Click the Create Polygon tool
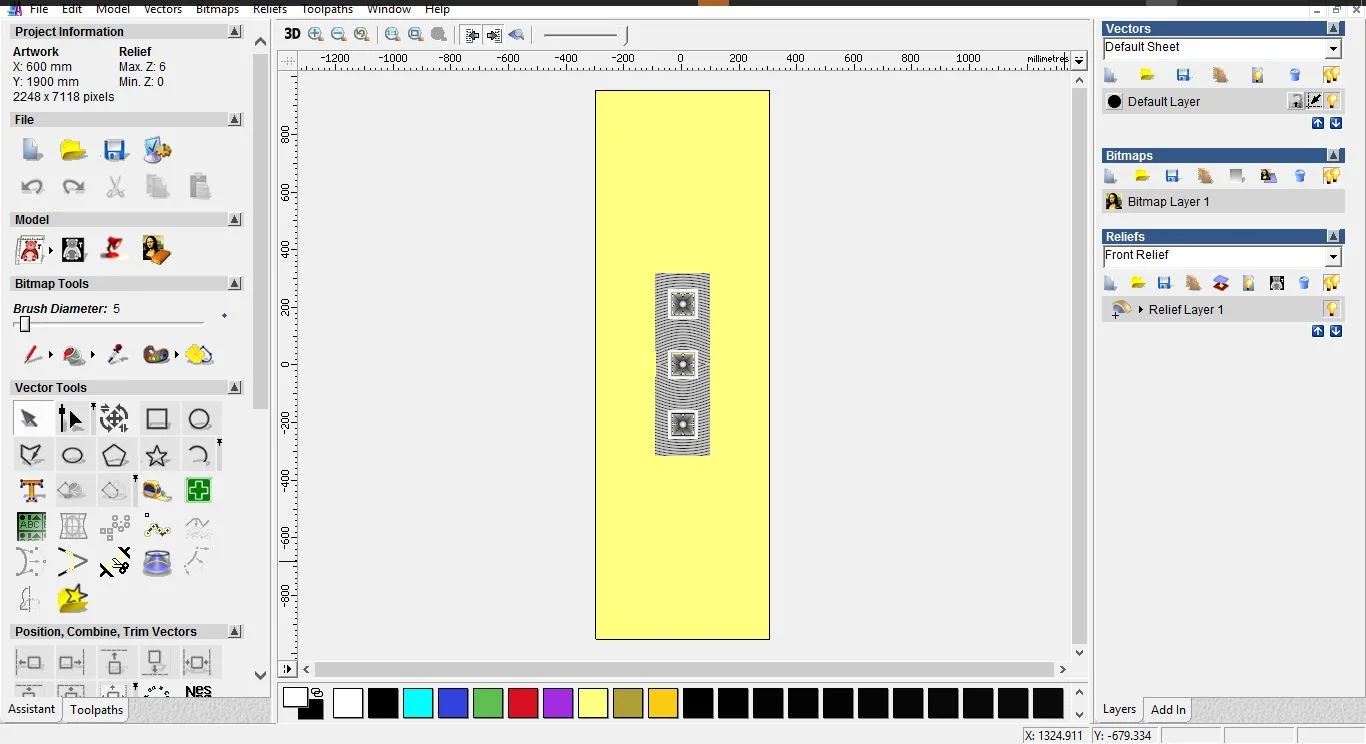The image size is (1366, 744). point(115,456)
